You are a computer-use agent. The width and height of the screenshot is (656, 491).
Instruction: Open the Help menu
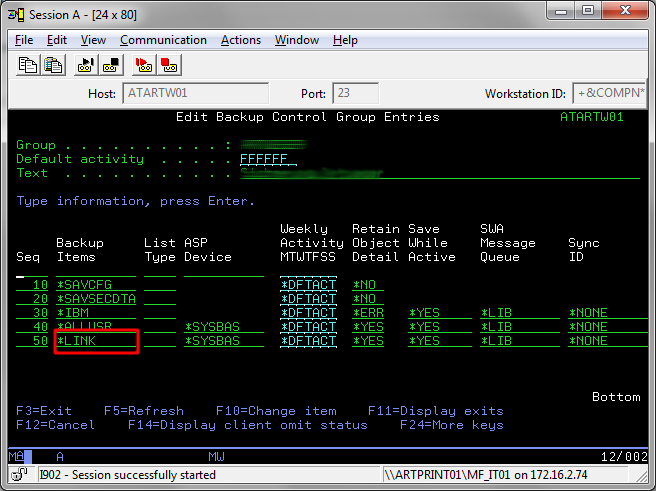click(x=345, y=40)
